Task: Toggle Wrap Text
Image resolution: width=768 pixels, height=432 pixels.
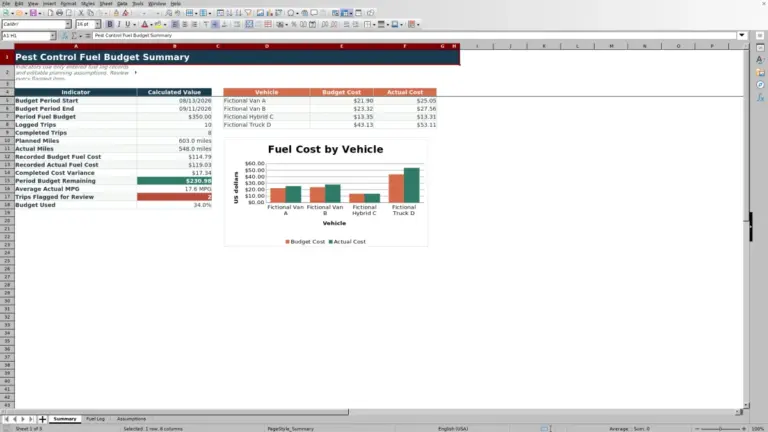Action: (237, 24)
